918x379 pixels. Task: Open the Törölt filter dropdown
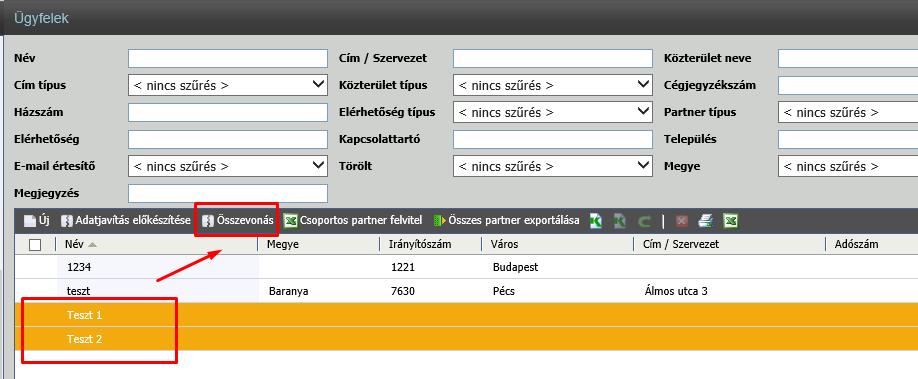553,166
